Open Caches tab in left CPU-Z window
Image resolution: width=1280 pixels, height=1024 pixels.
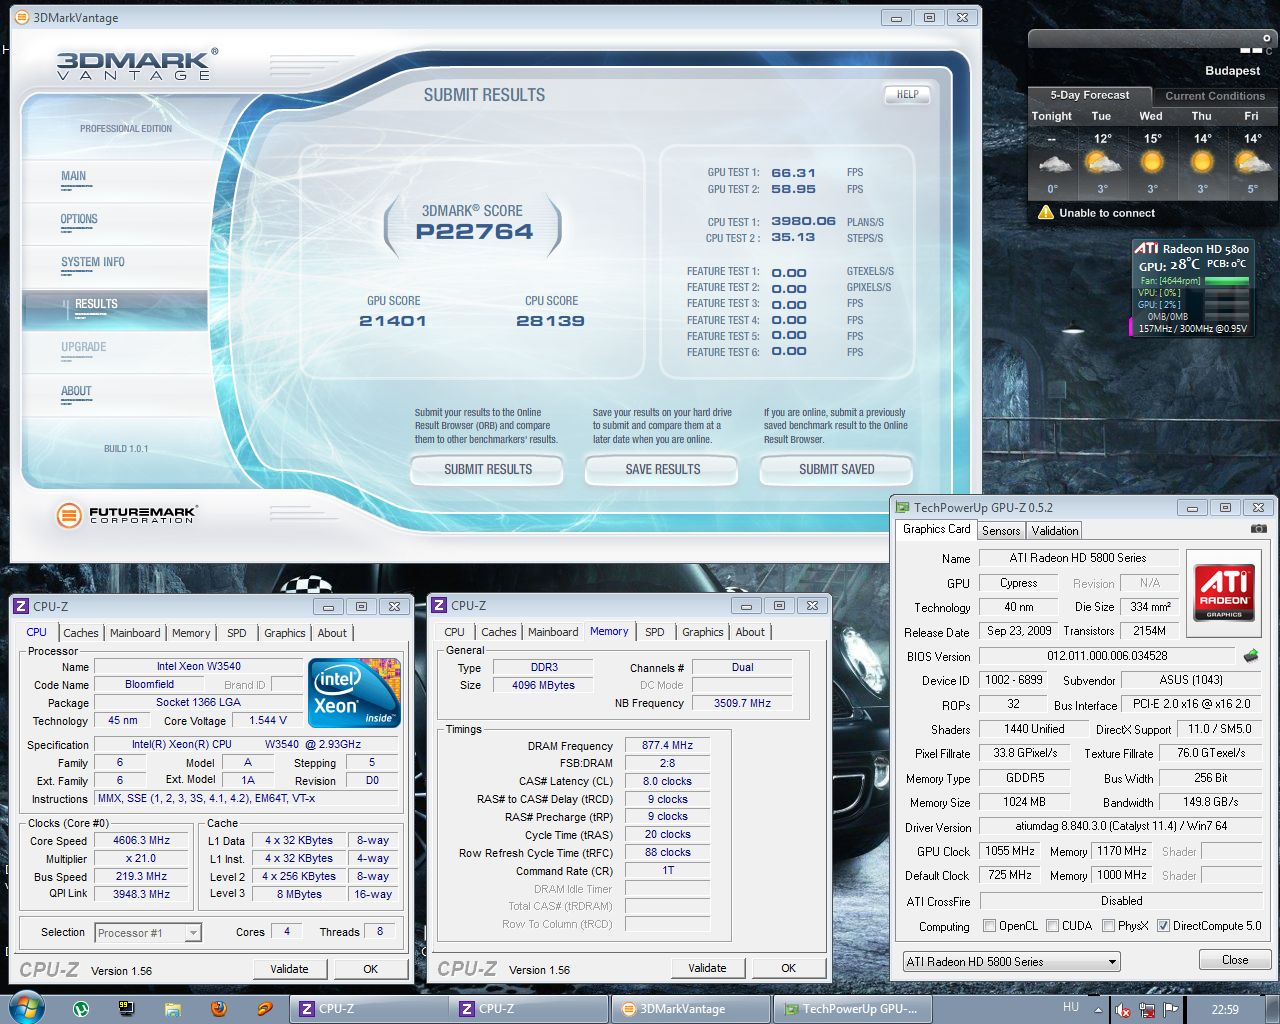[x=81, y=633]
